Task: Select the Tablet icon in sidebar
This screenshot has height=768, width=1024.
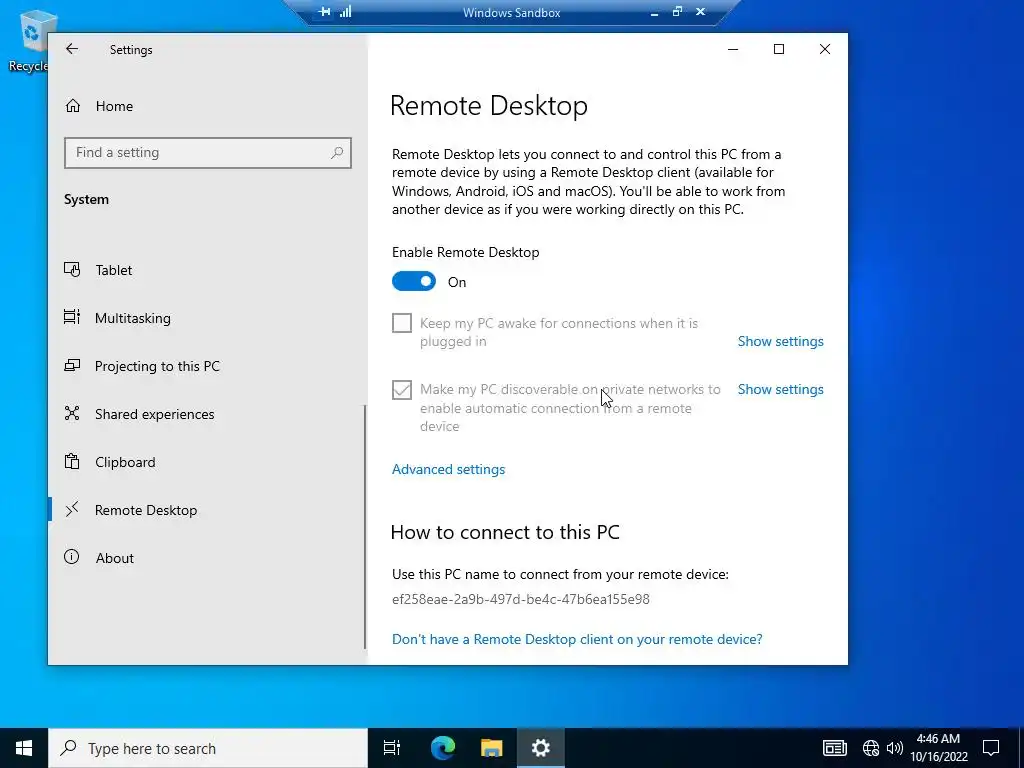Action: point(72,270)
